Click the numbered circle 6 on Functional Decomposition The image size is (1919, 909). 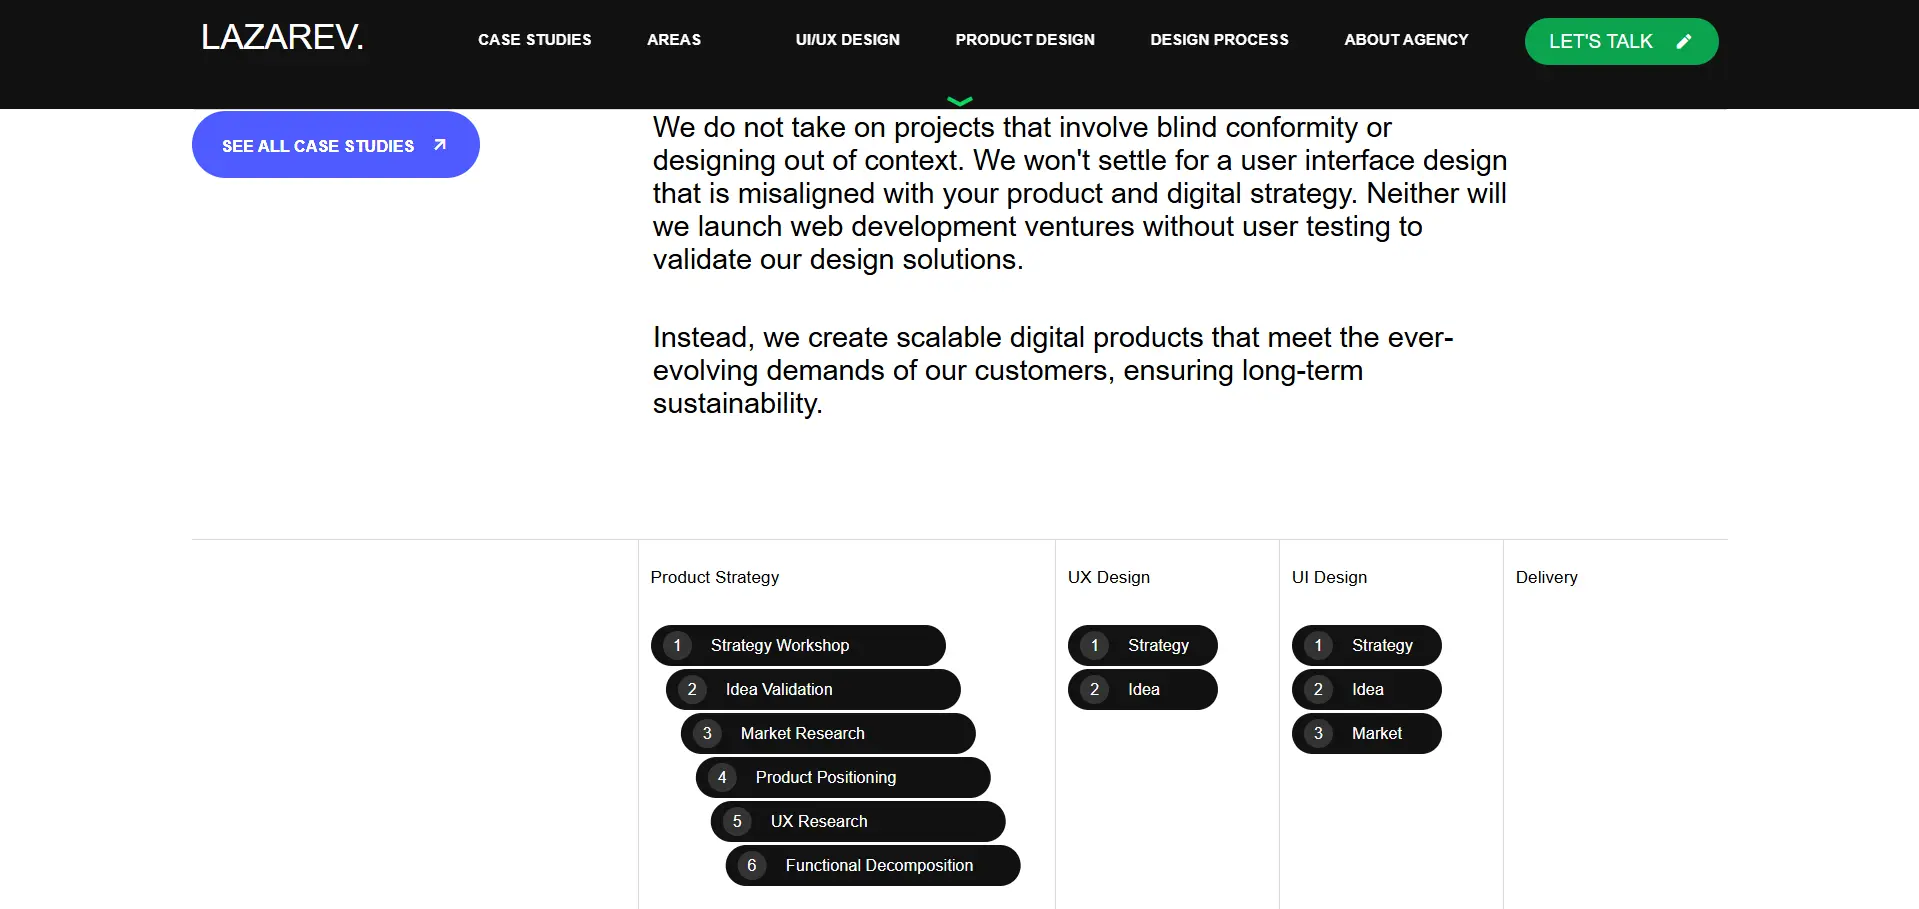(x=752, y=865)
